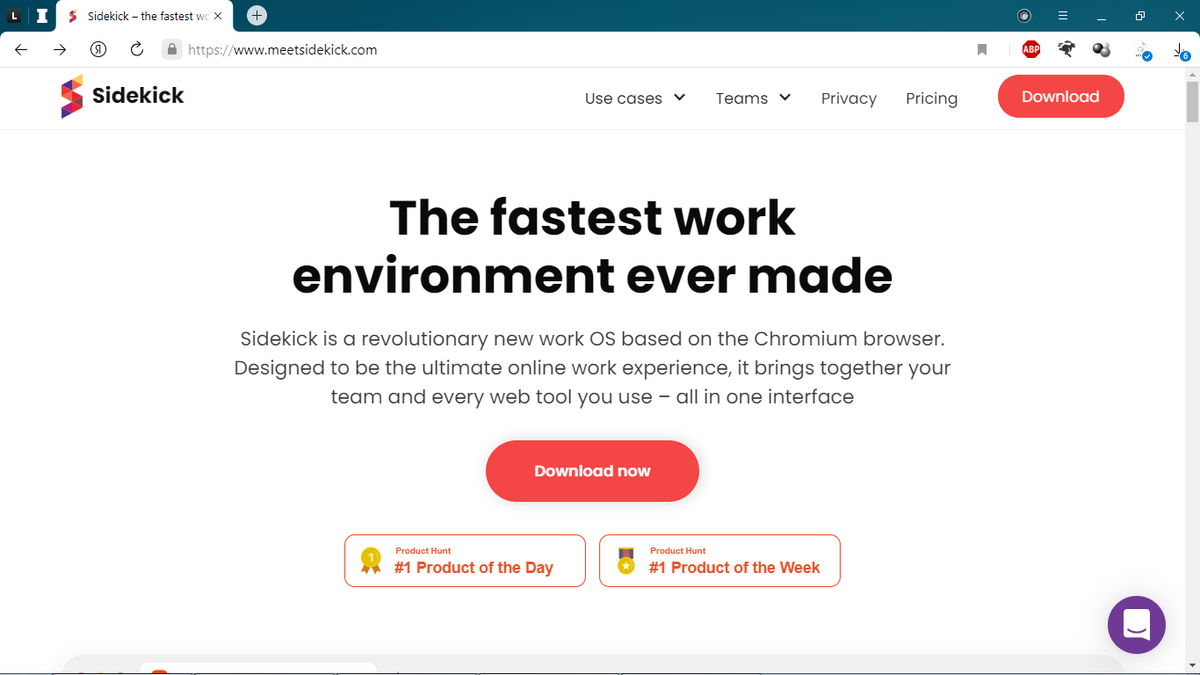Bookmark this page

pos(982,49)
